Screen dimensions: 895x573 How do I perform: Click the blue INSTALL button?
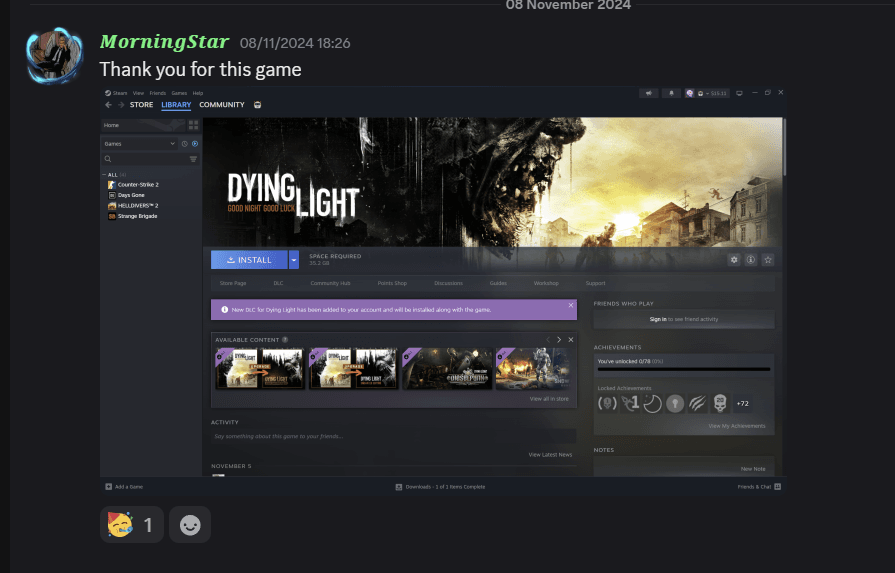click(x=249, y=260)
